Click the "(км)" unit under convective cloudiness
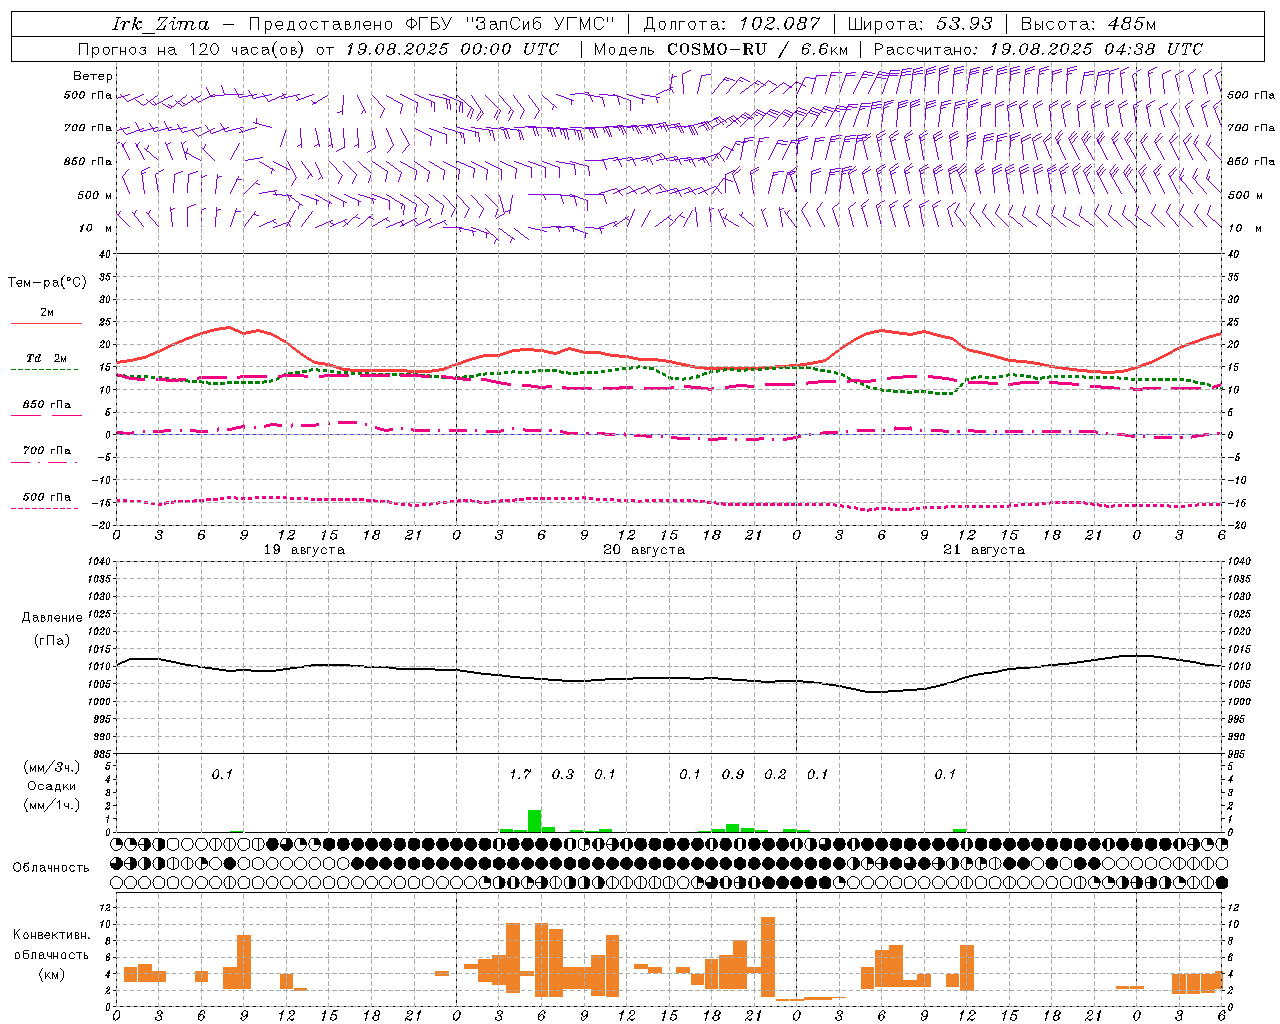 (52, 974)
